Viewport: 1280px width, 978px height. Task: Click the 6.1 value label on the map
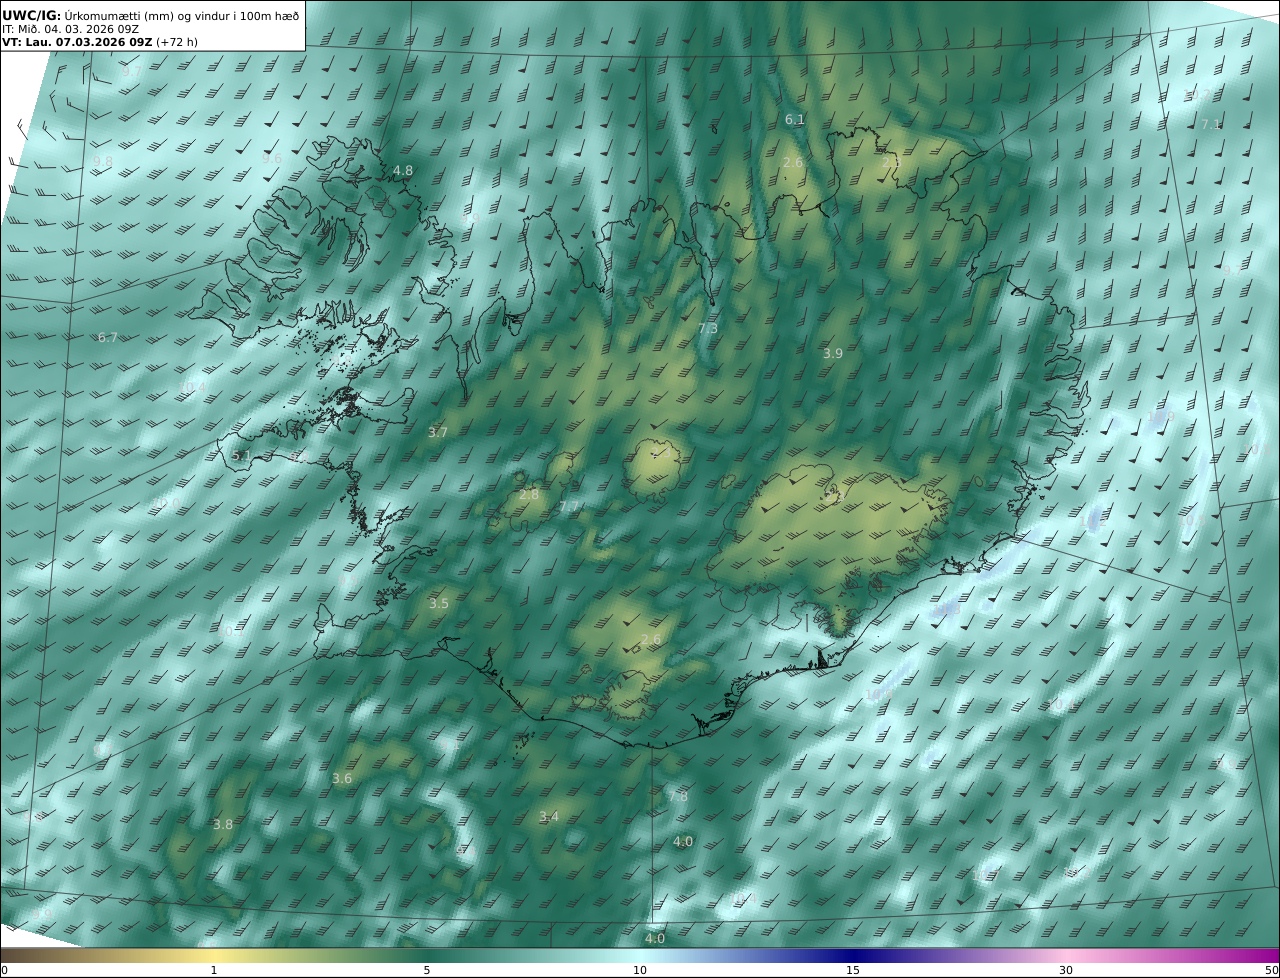tap(794, 119)
